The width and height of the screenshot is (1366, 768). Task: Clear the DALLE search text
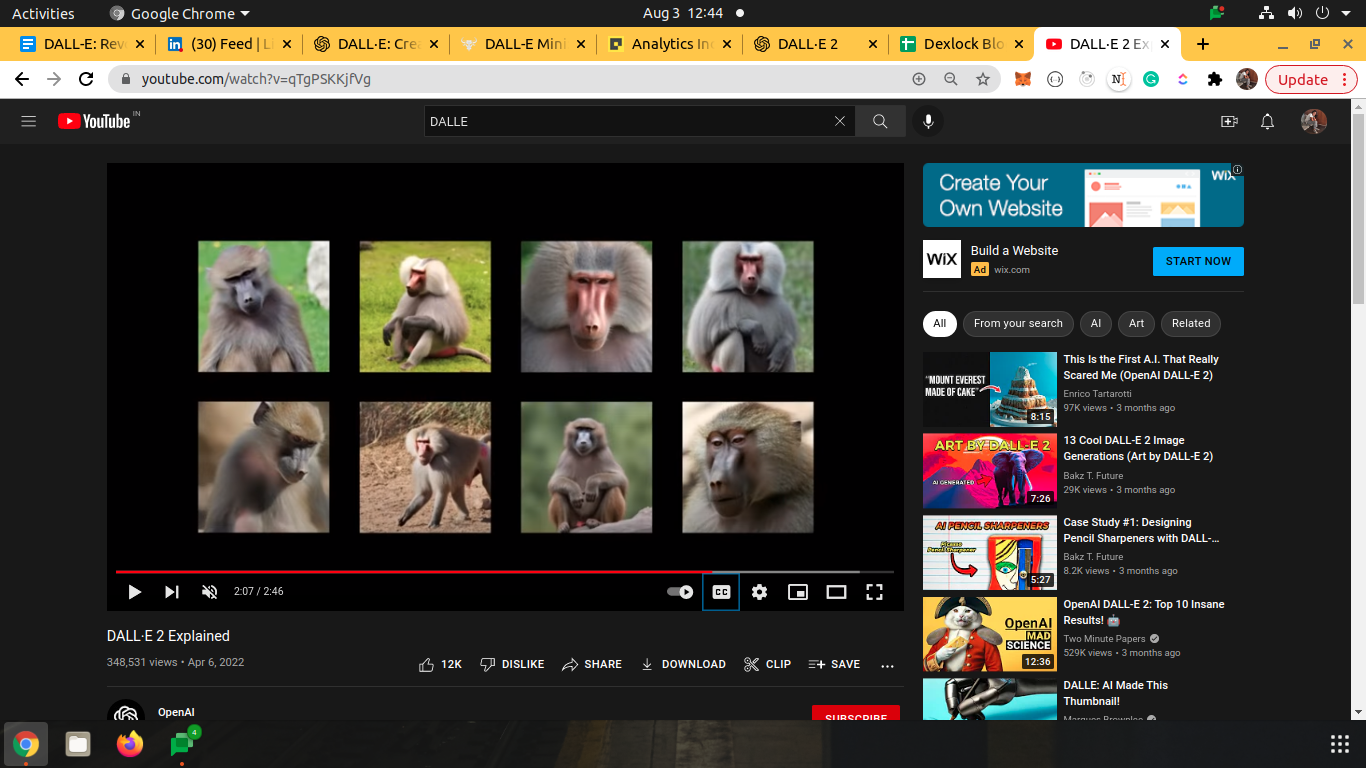[840, 121]
